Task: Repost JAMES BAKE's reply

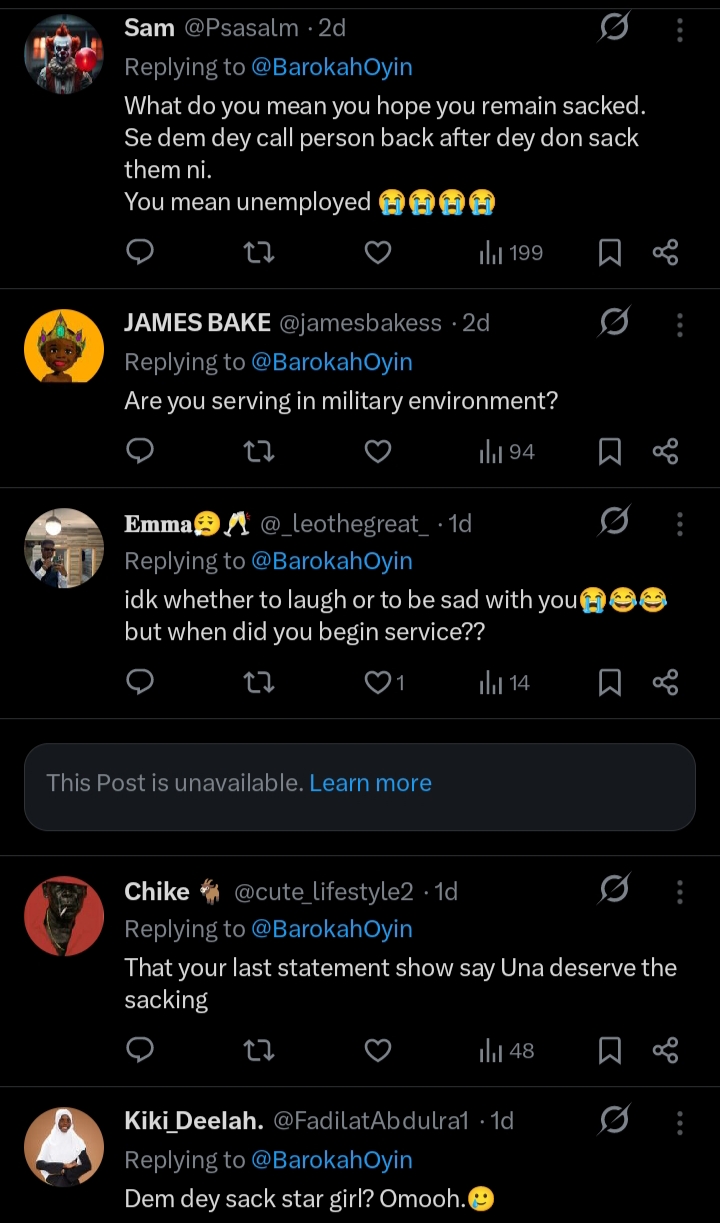Action: [259, 452]
